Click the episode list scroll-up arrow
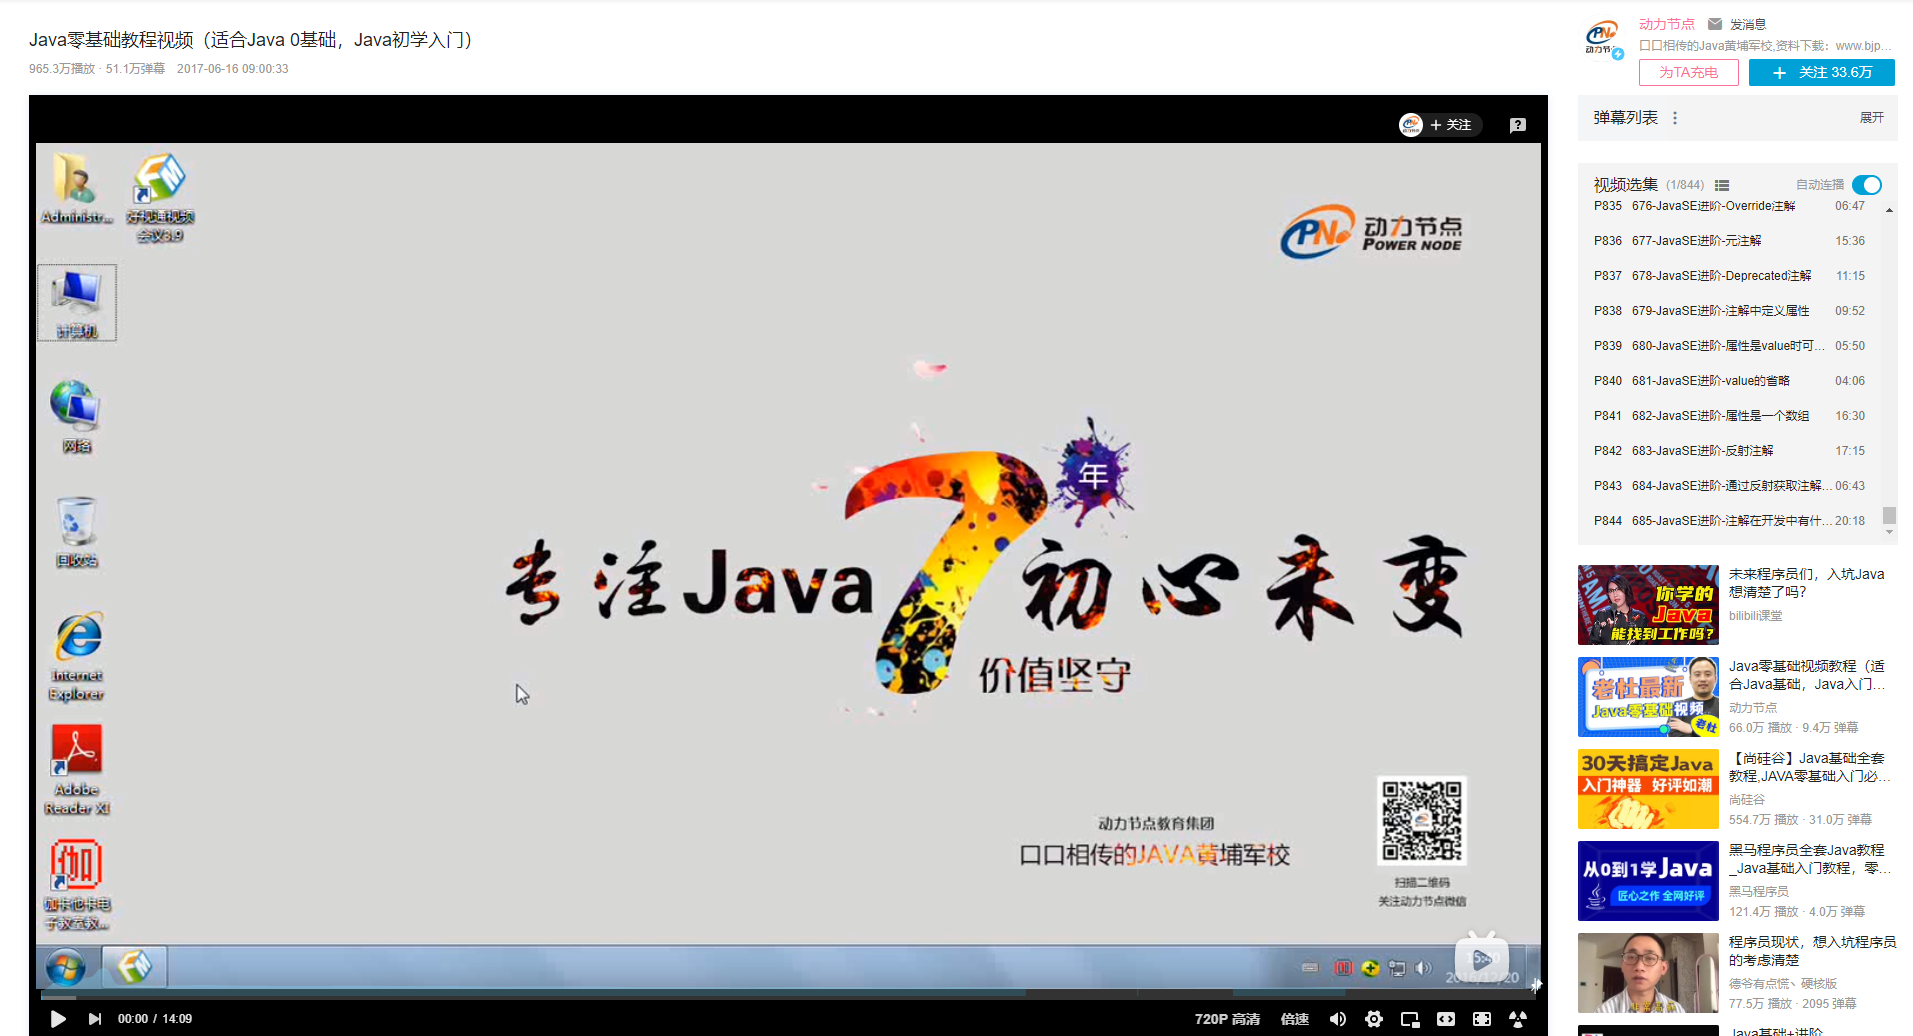This screenshot has height=1036, width=1913. click(1889, 210)
